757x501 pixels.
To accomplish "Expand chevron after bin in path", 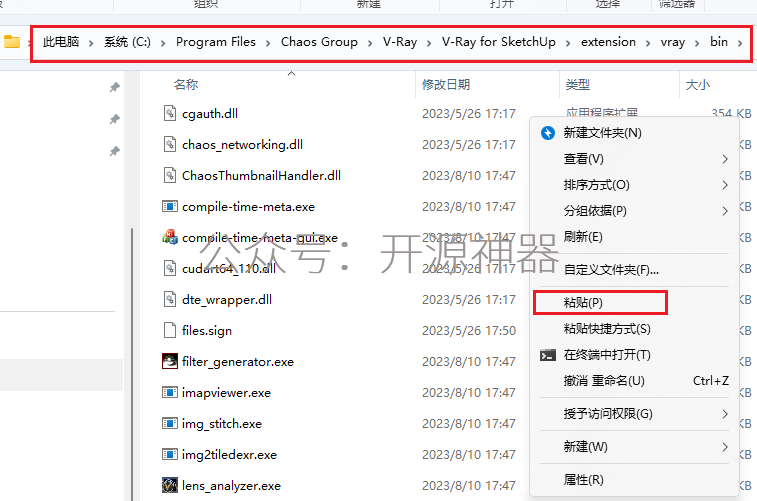I will tap(740, 43).
